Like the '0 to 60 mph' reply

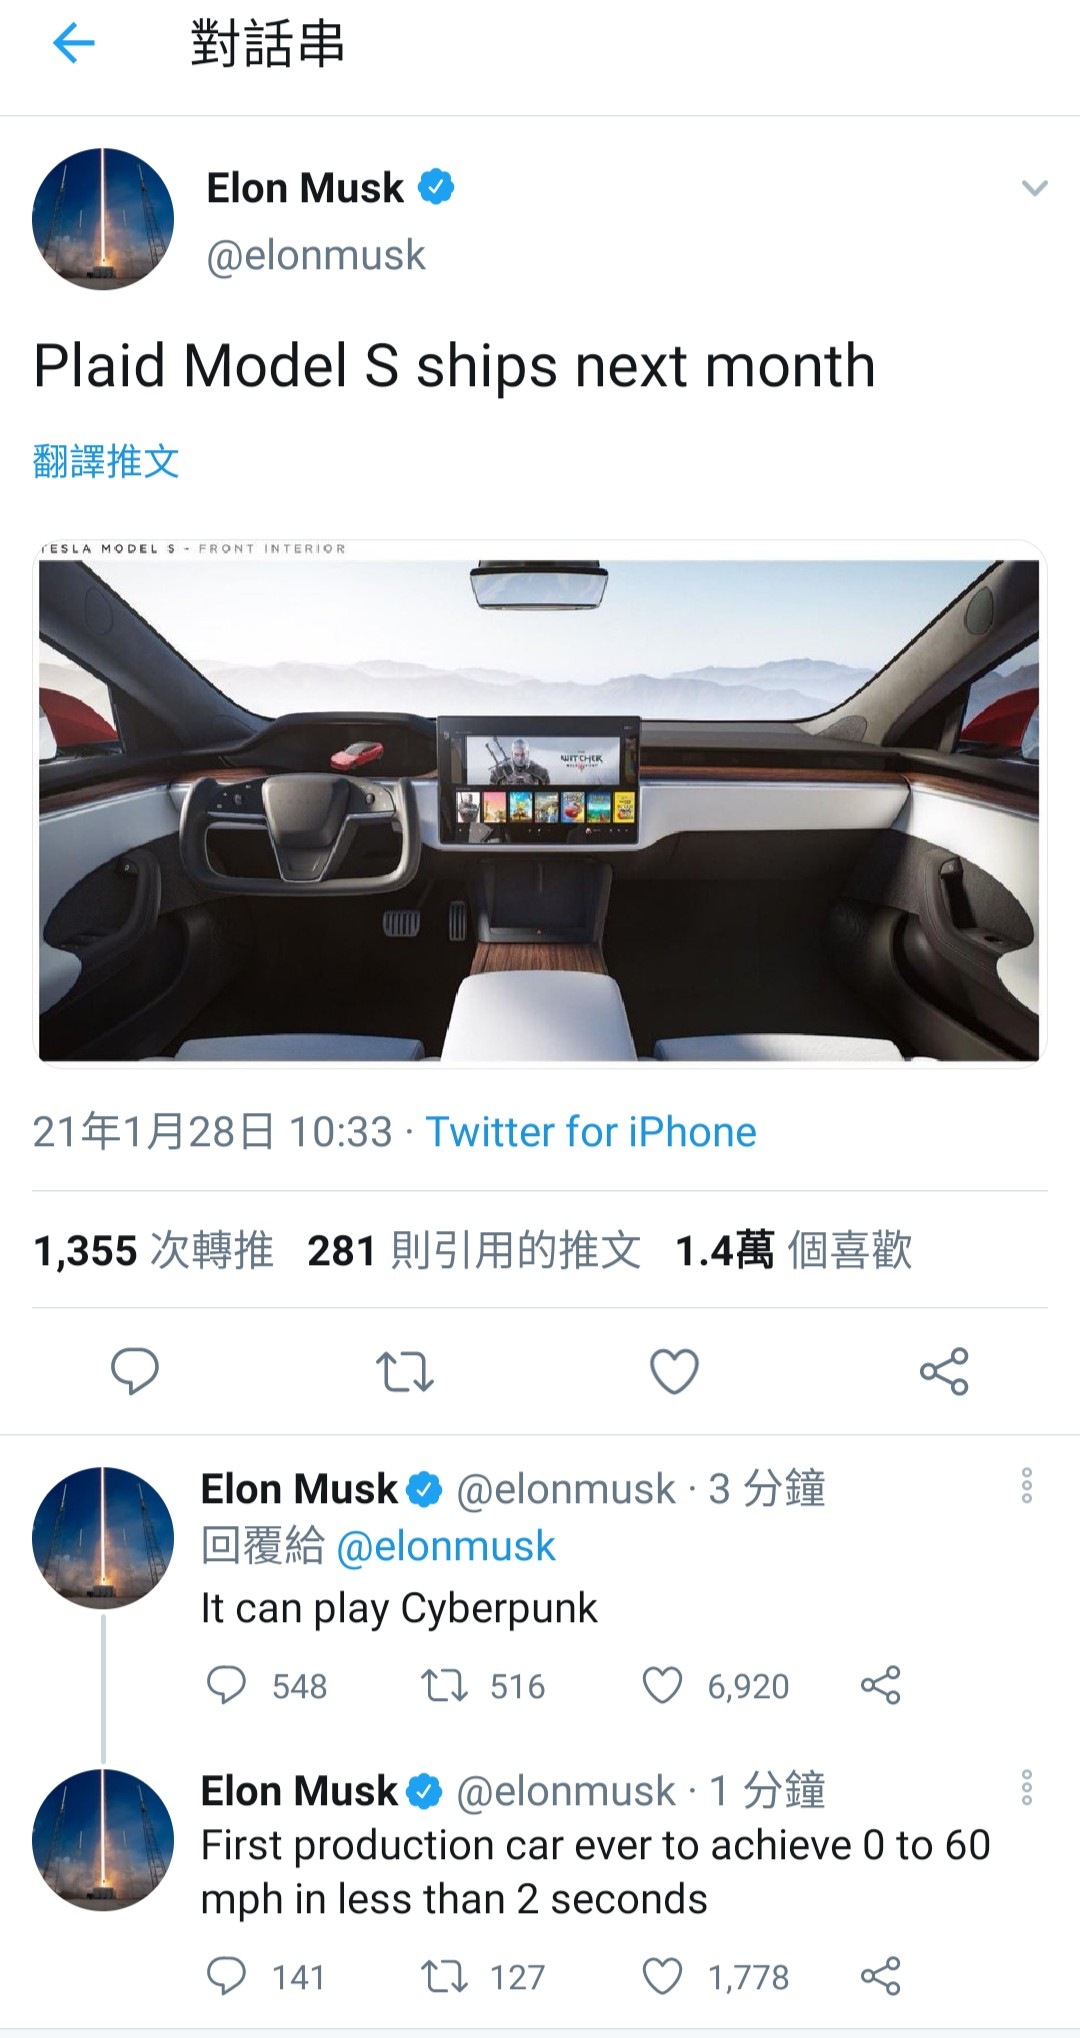pos(662,1976)
